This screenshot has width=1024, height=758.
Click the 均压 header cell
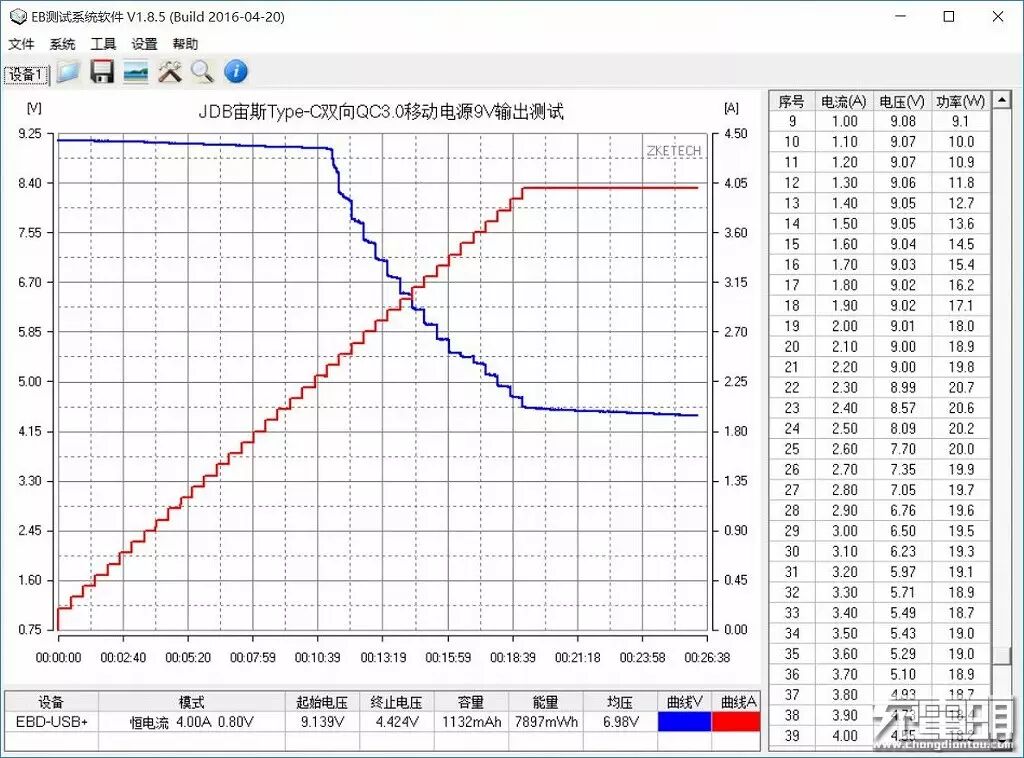tap(620, 702)
